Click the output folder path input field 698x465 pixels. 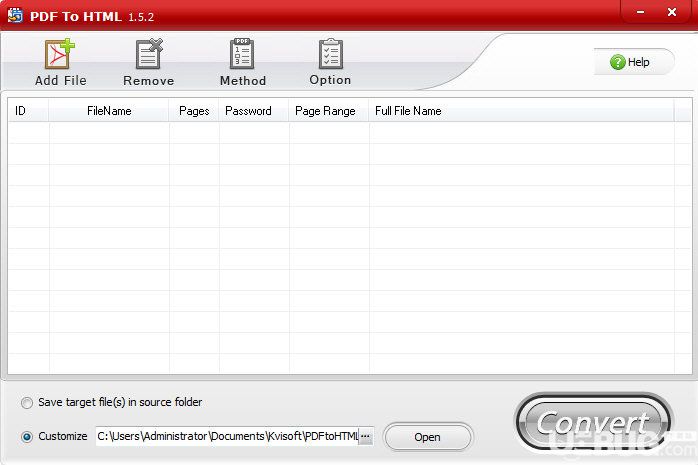227,436
